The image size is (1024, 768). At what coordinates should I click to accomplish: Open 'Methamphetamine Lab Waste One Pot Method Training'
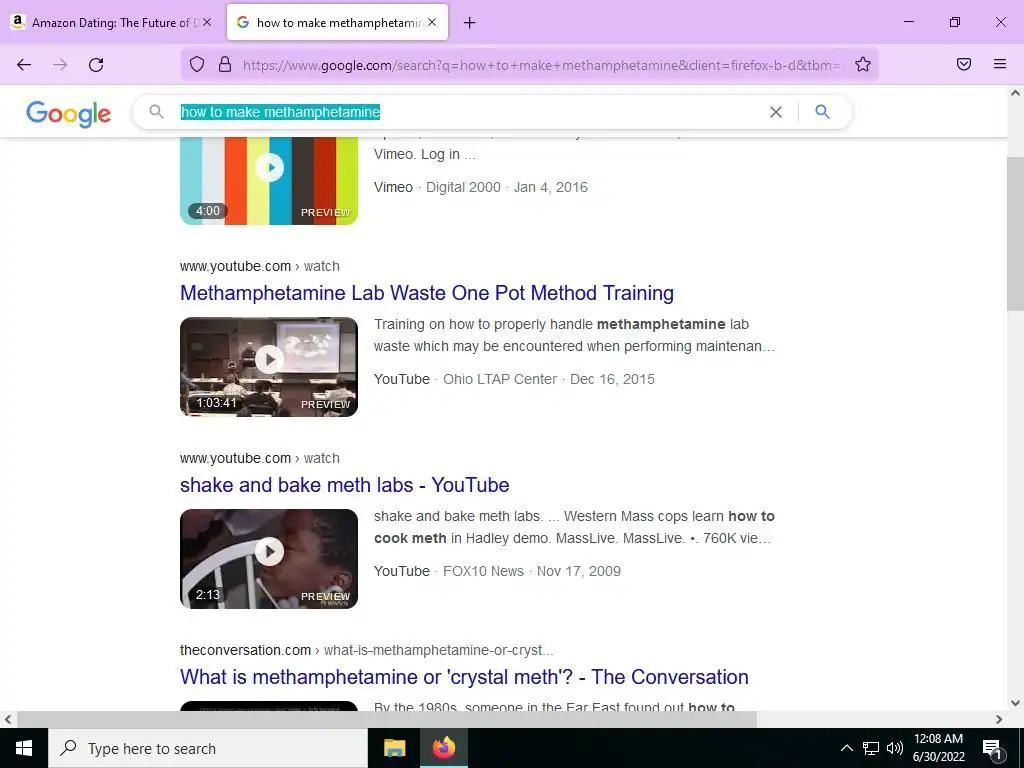(x=426, y=293)
